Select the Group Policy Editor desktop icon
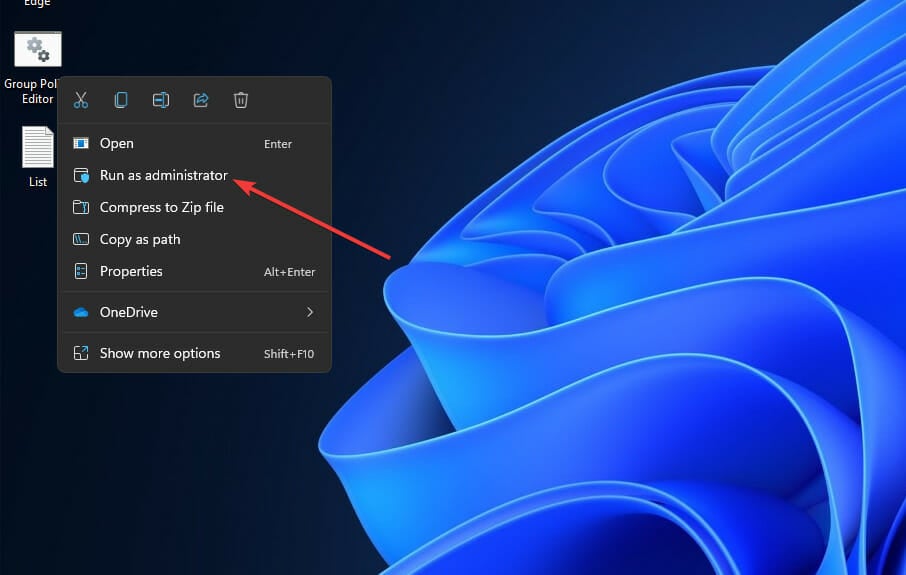Viewport: 906px width, 575px height. pyautogui.click(x=38, y=50)
